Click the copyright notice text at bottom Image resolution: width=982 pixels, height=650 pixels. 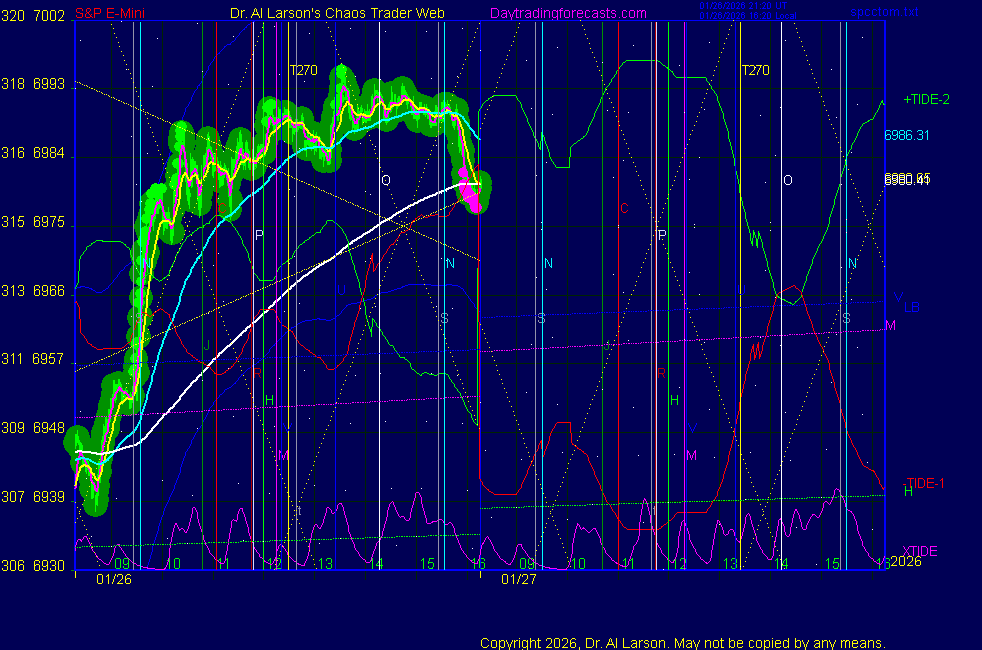click(x=682, y=643)
